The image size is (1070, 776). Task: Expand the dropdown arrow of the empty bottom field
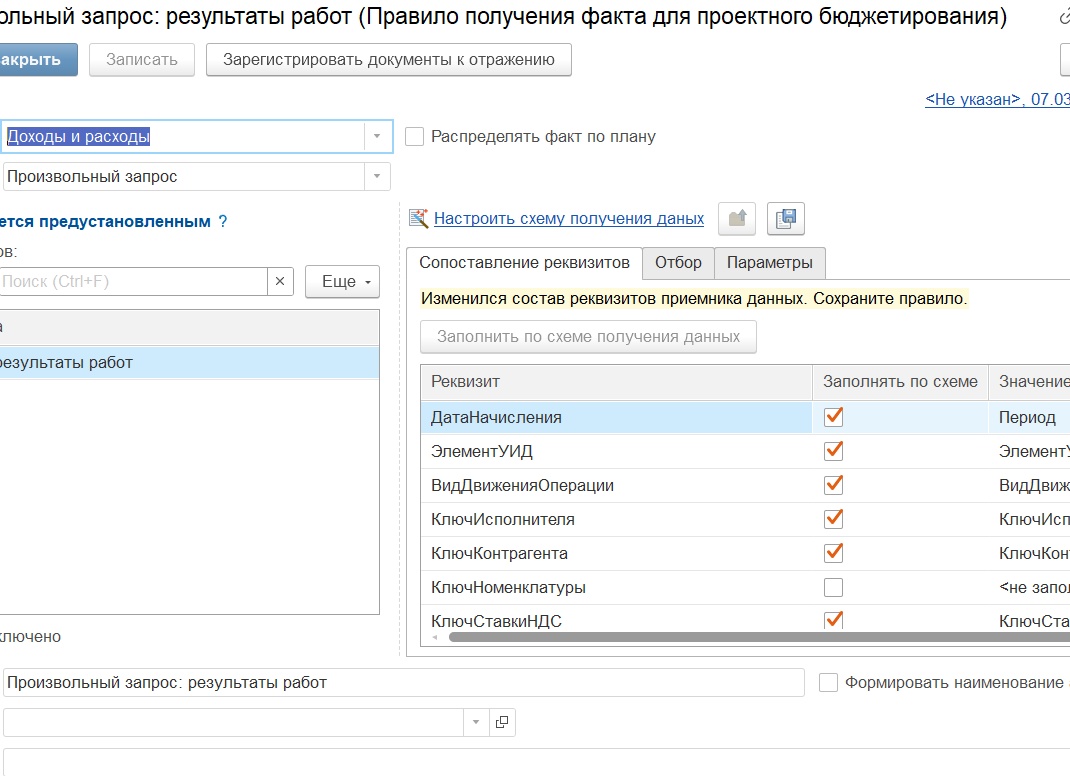tap(476, 722)
